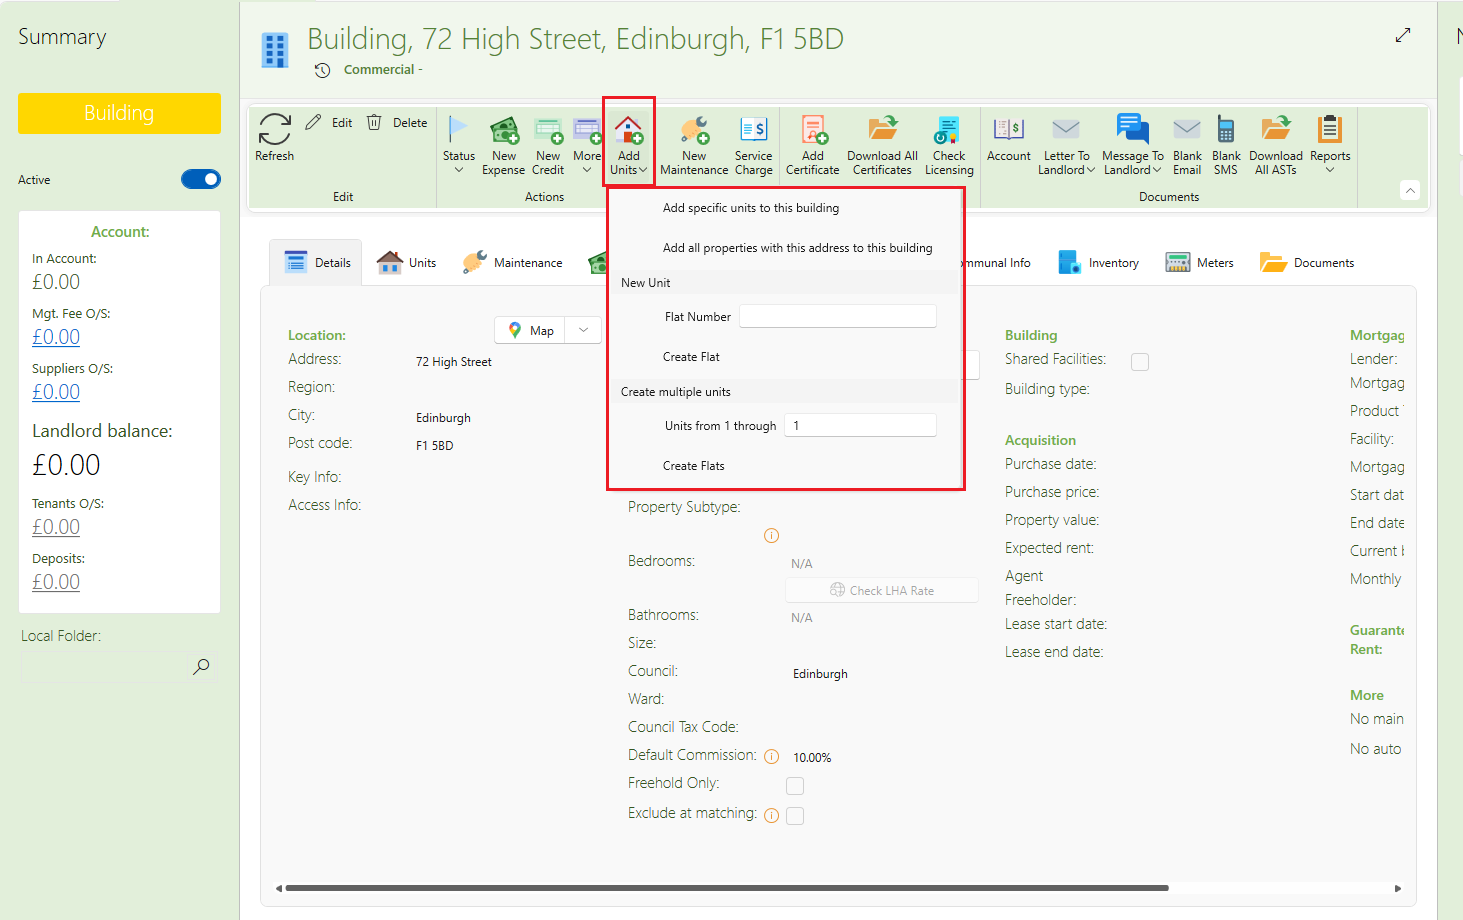The width and height of the screenshot is (1463, 920).
Task: Click the scrollbar left arrow
Action: tap(279, 888)
